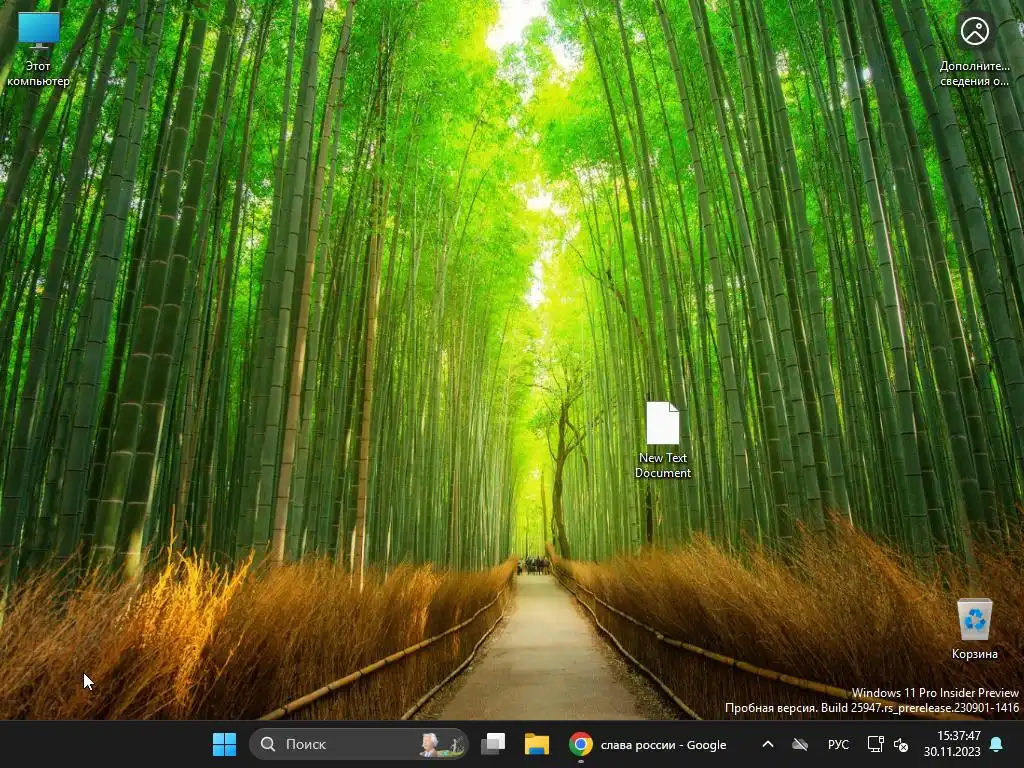Switch input language via the 'РУС' indicator
The height and width of the screenshot is (768, 1024).
pyautogui.click(x=838, y=744)
